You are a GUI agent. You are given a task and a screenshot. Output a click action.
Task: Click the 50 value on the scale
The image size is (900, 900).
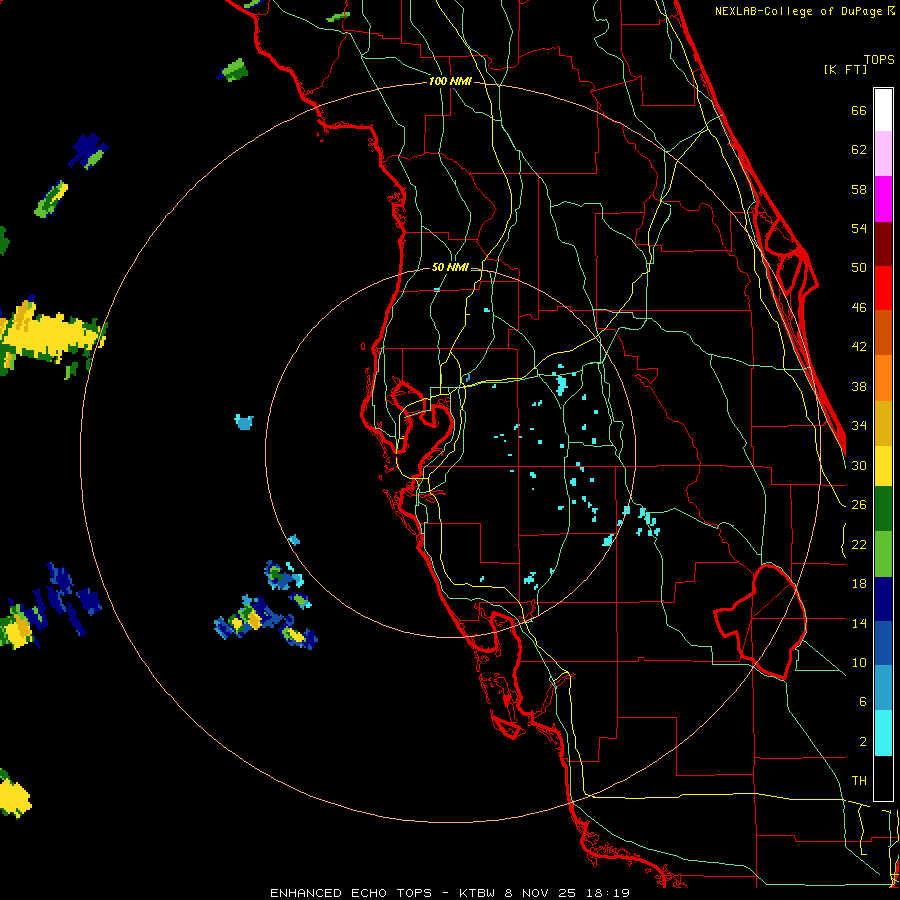[x=859, y=267]
